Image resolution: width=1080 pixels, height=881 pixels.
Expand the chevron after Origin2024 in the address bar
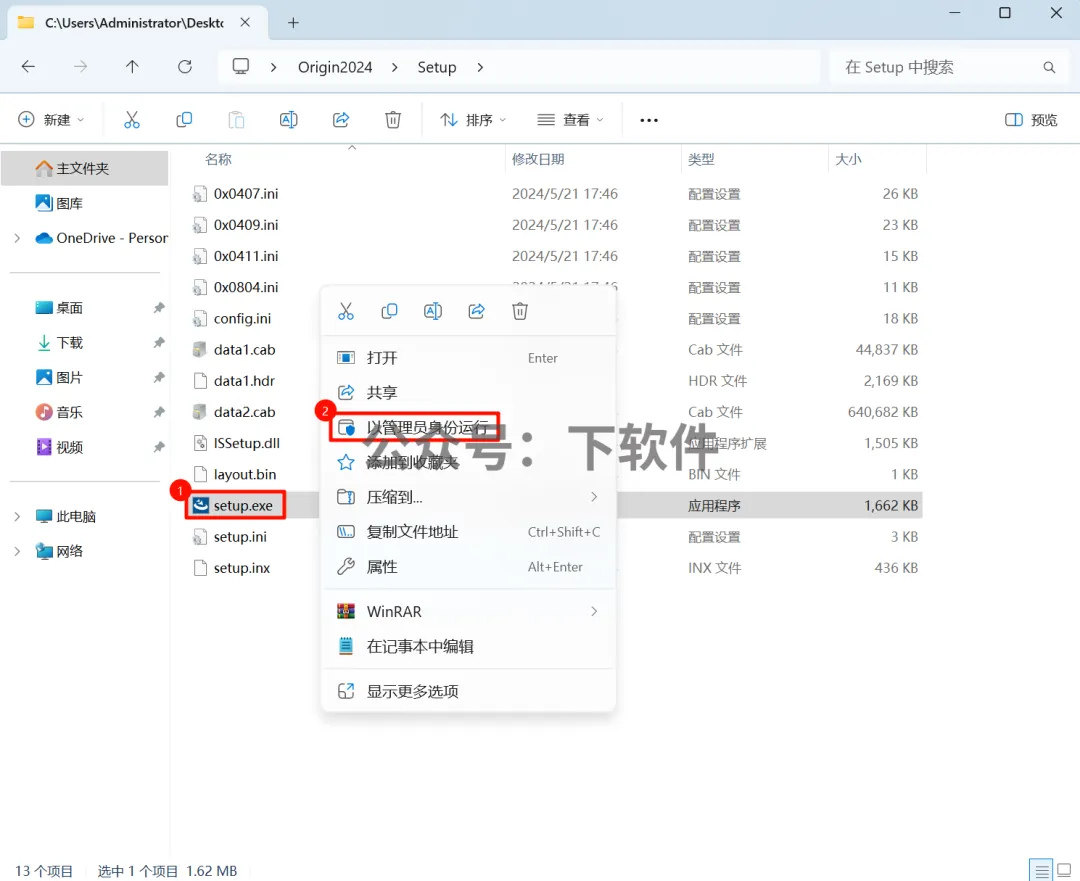coord(395,68)
